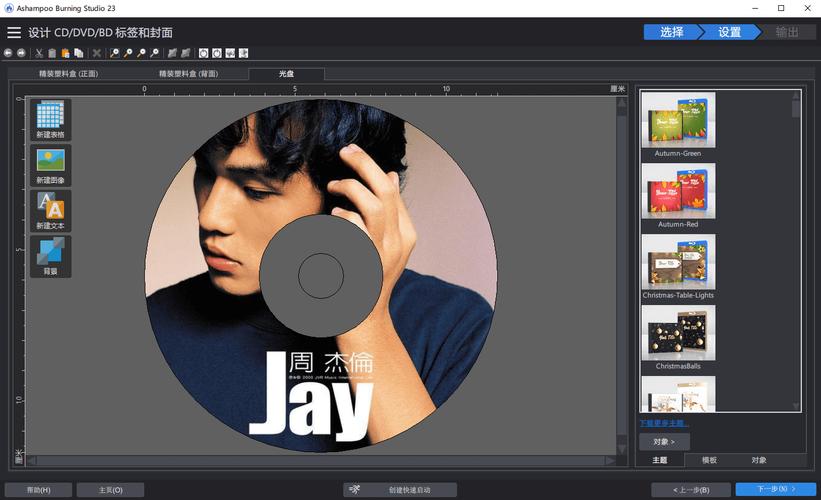Click the 创建快速启动 button
The height and width of the screenshot is (500, 821).
400,490
